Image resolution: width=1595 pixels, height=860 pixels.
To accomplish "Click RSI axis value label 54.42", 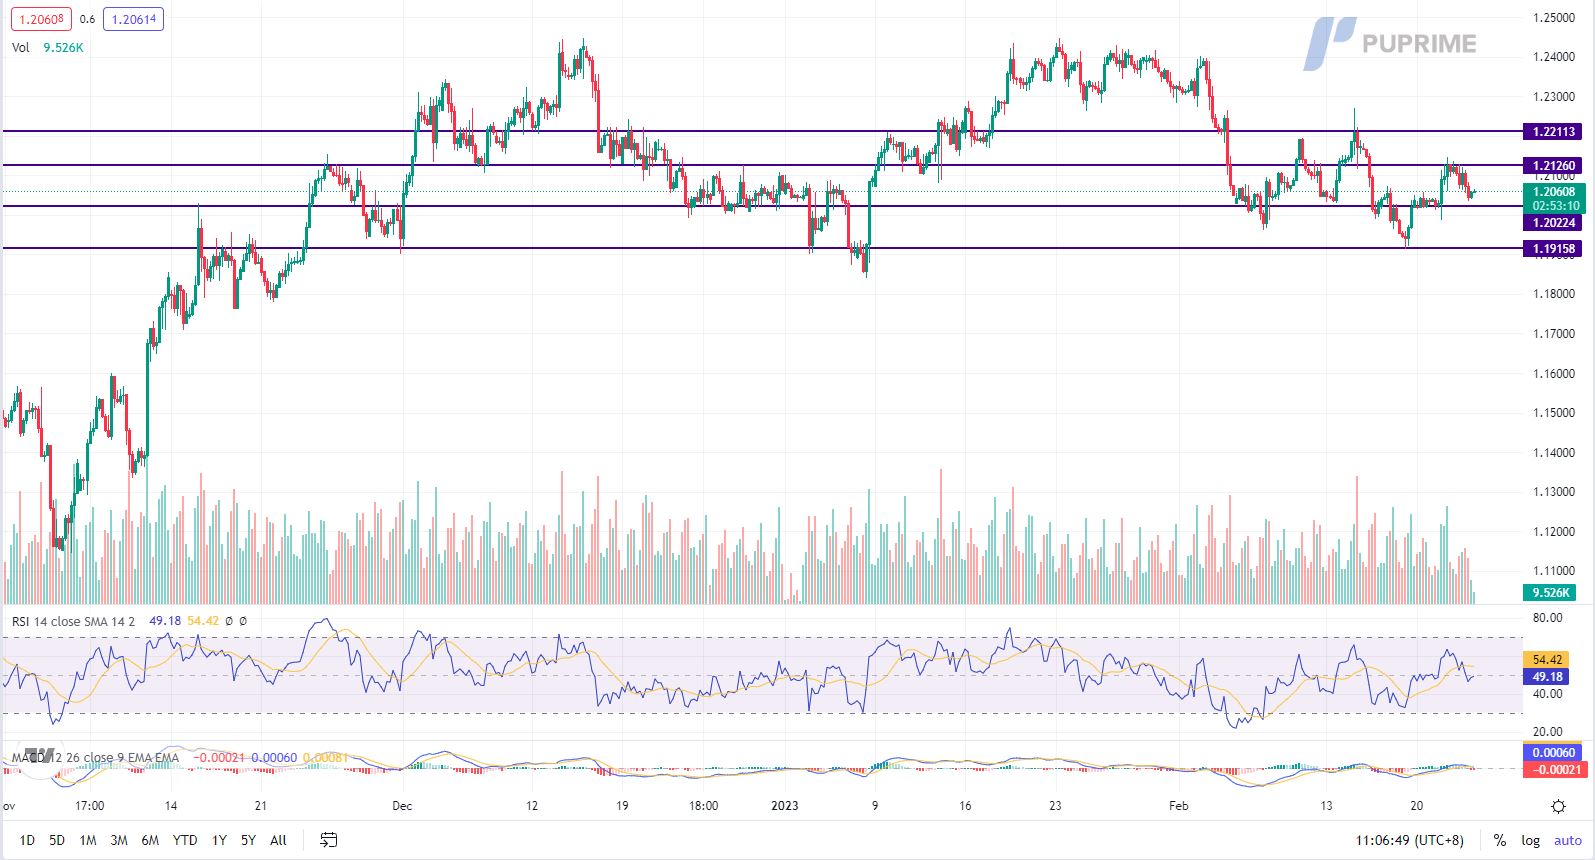I will (x=1546, y=660).
